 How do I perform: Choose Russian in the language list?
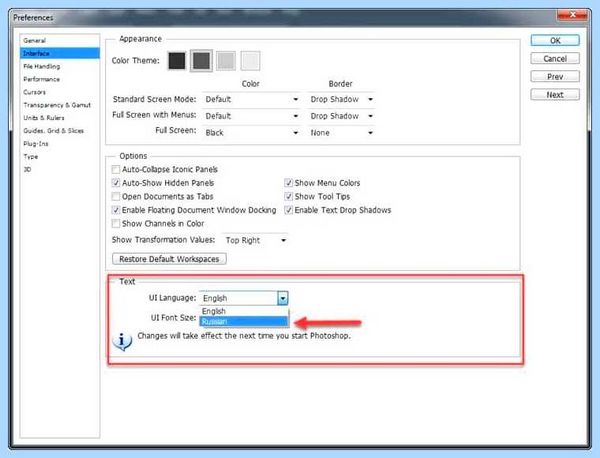(244, 321)
